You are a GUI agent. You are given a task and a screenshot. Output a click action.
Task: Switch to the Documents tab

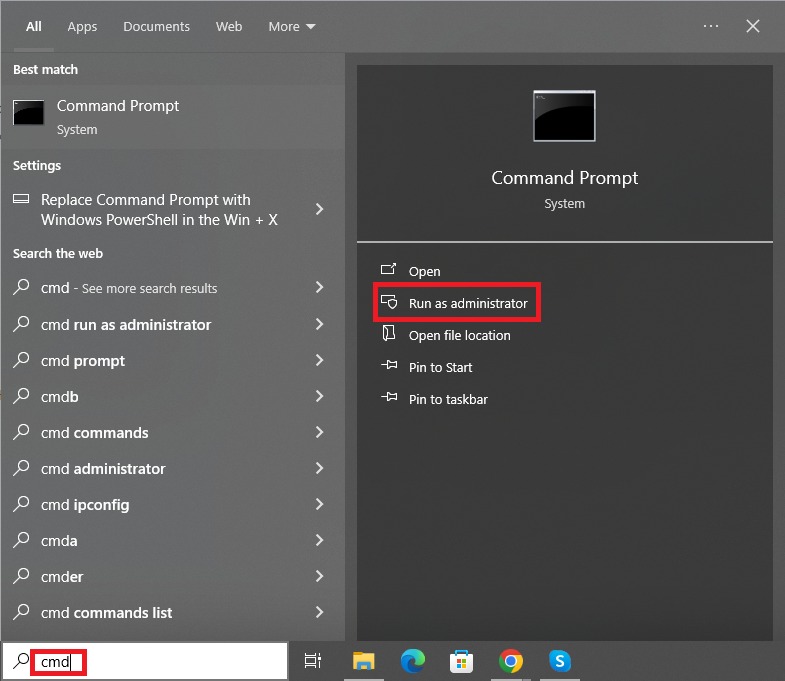[156, 27]
